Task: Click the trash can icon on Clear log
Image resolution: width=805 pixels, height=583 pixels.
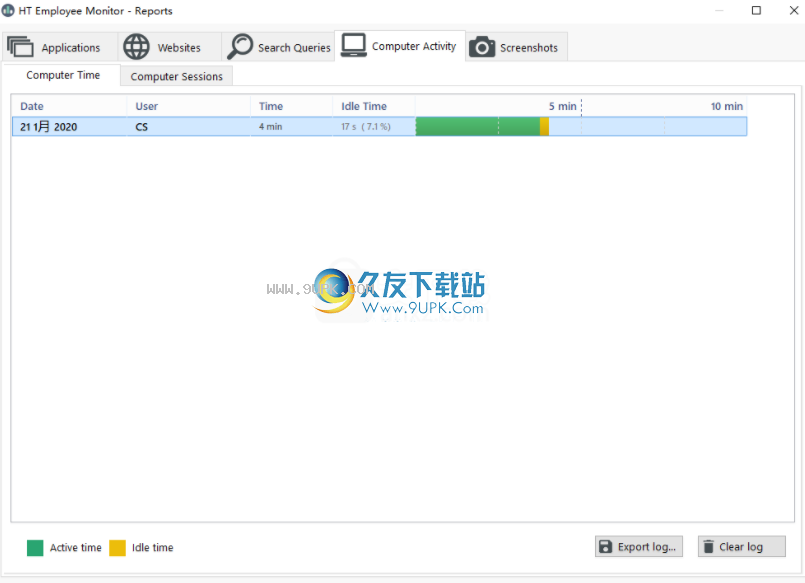Action: (x=708, y=547)
